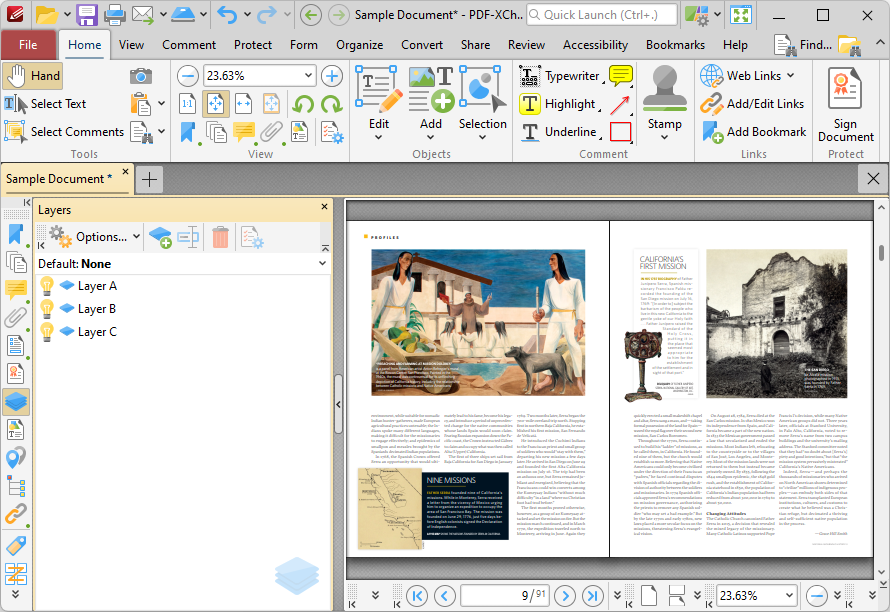Screen dimensions: 890x612
Task: Open the Web Links dropdown
Action: point(748,76)
